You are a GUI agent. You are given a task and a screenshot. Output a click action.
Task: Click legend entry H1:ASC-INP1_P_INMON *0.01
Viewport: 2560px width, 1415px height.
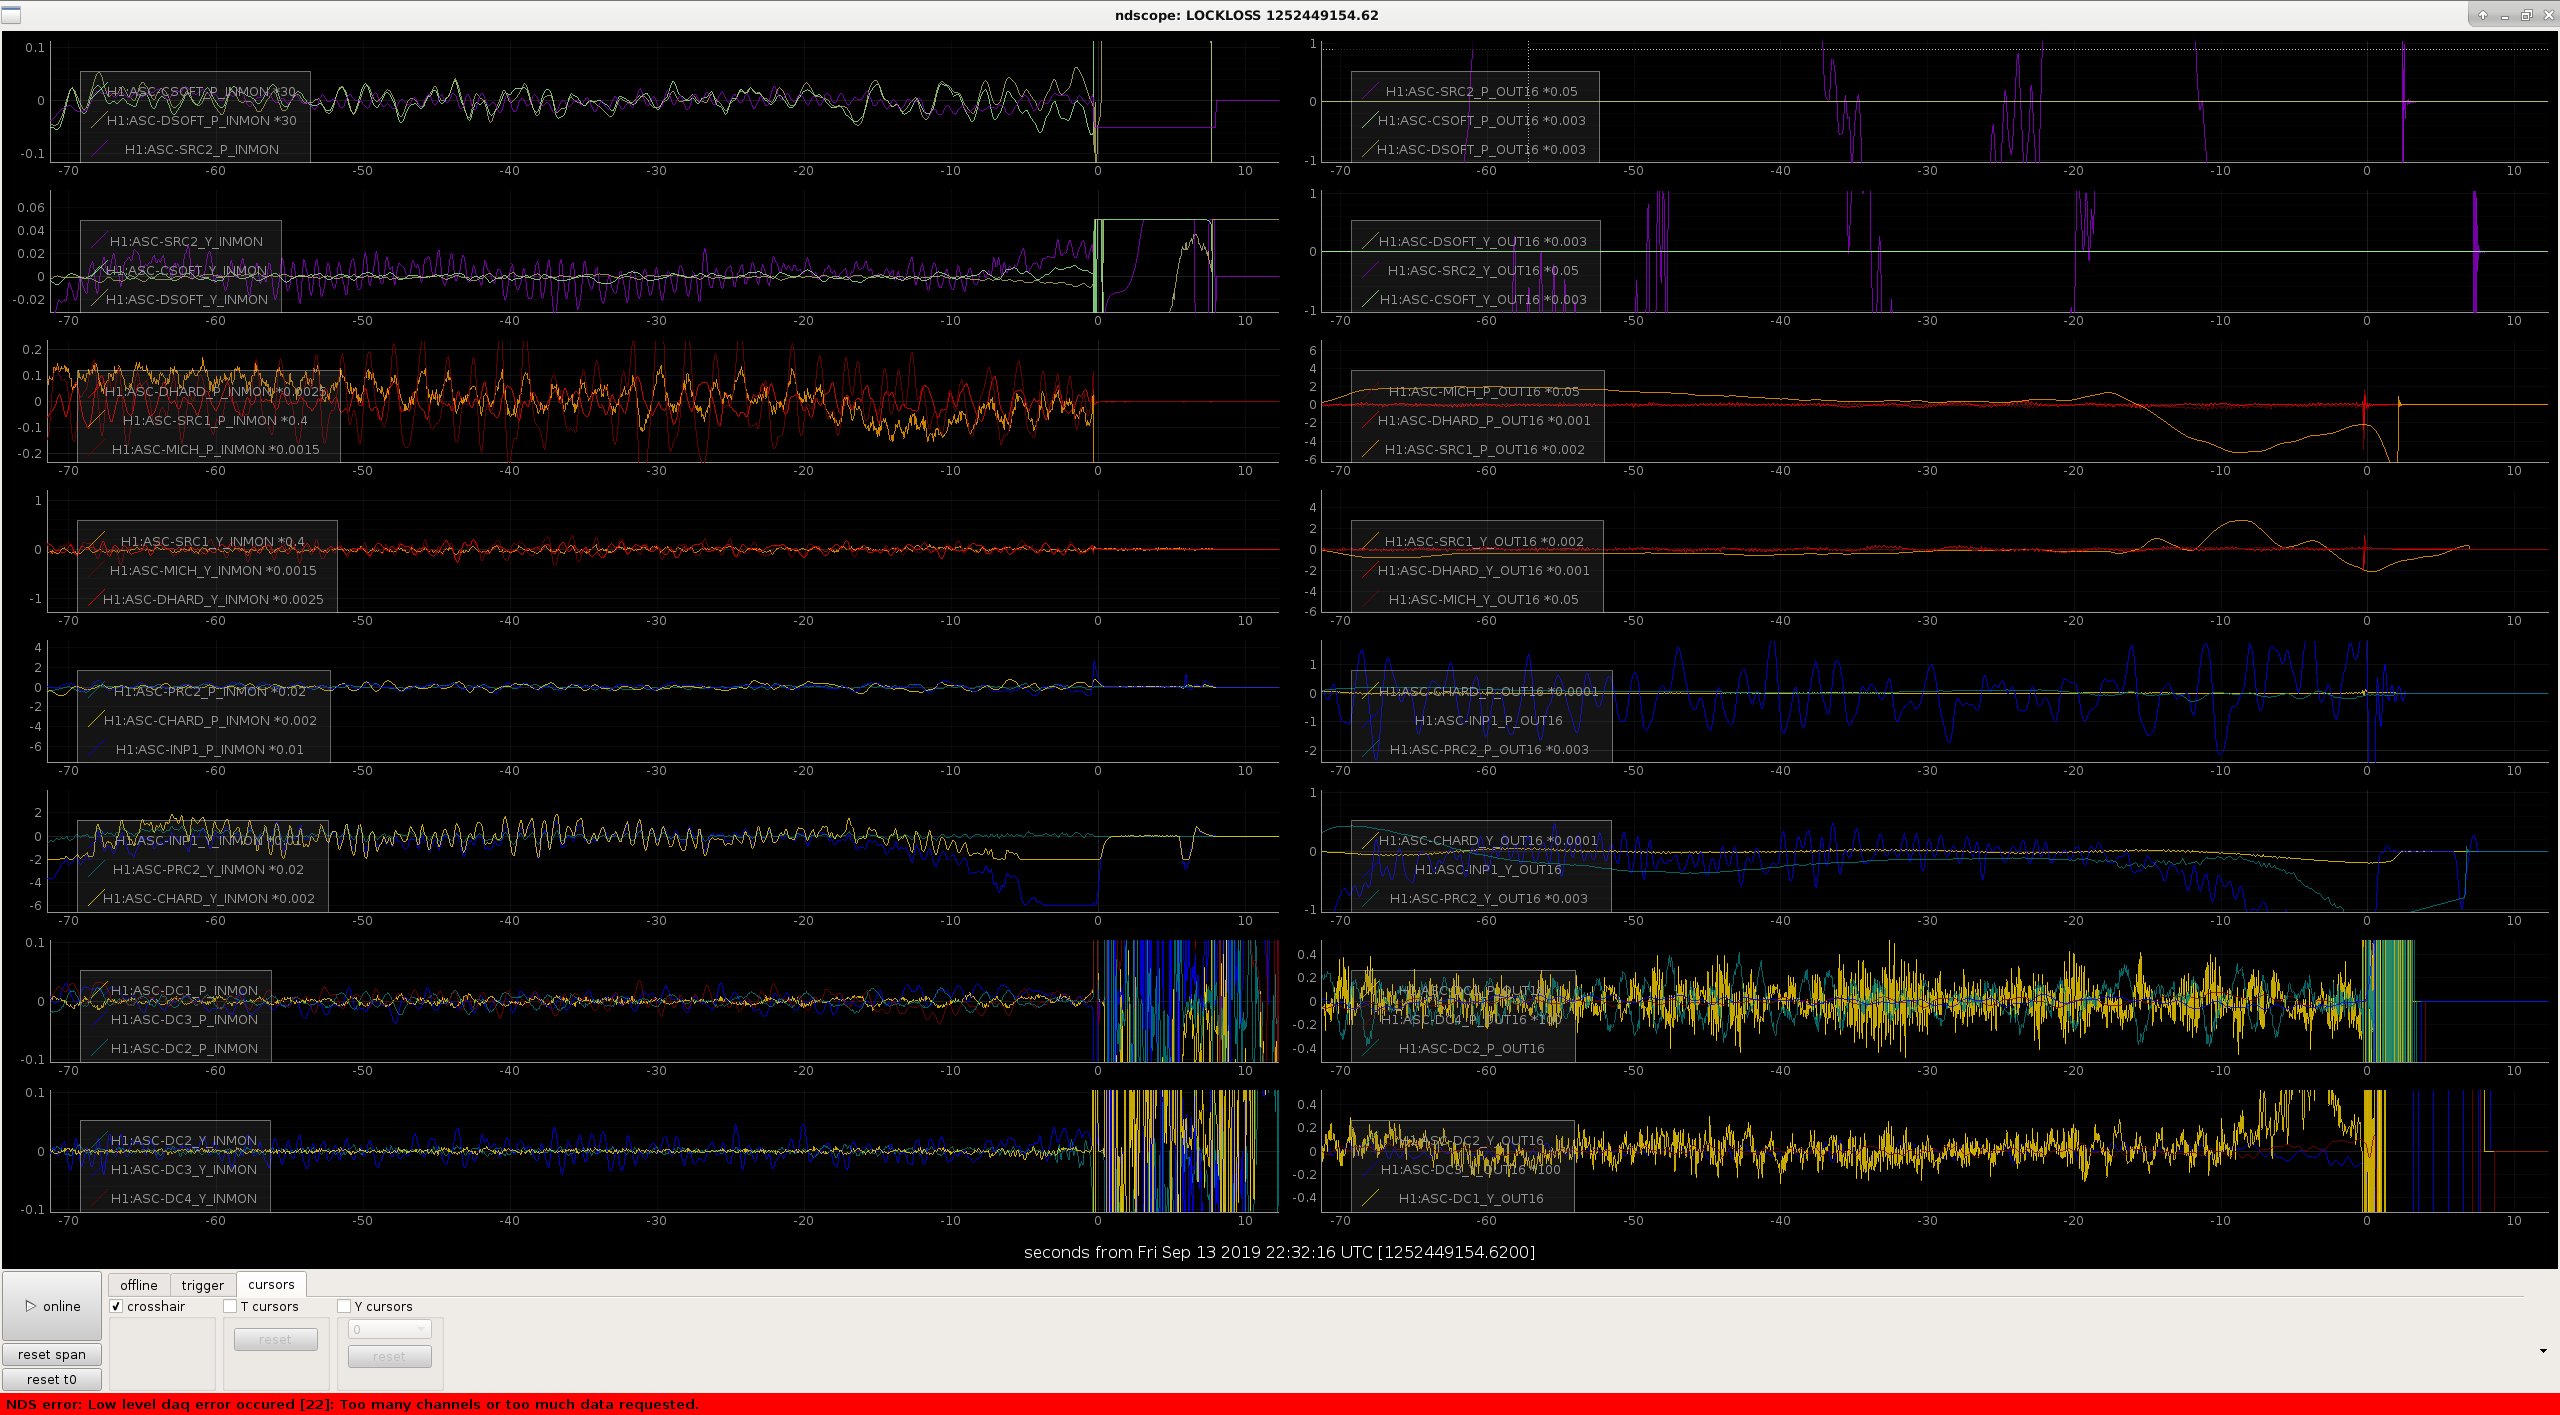point(210,749)
